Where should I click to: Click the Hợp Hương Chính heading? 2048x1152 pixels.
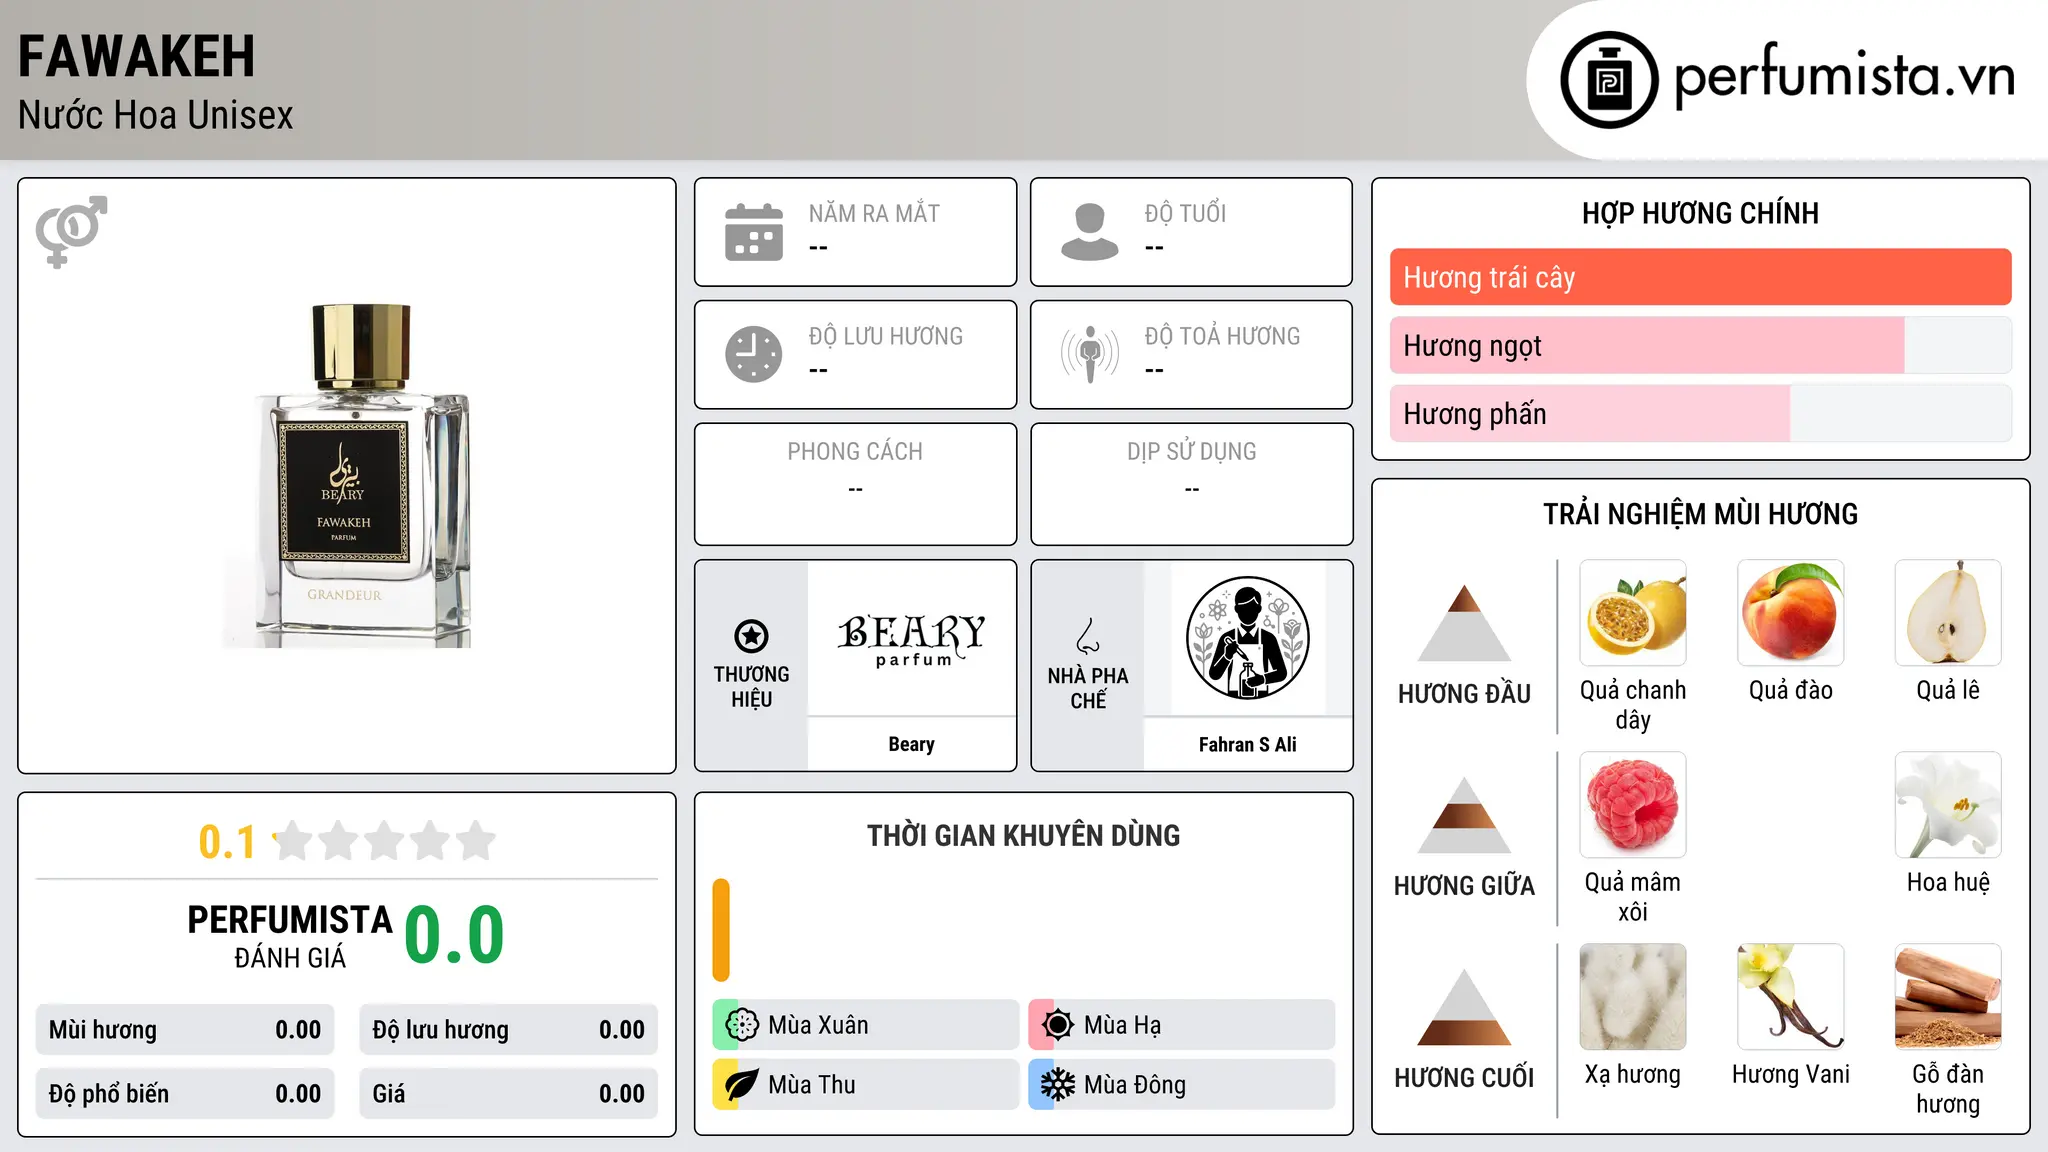1700,213
